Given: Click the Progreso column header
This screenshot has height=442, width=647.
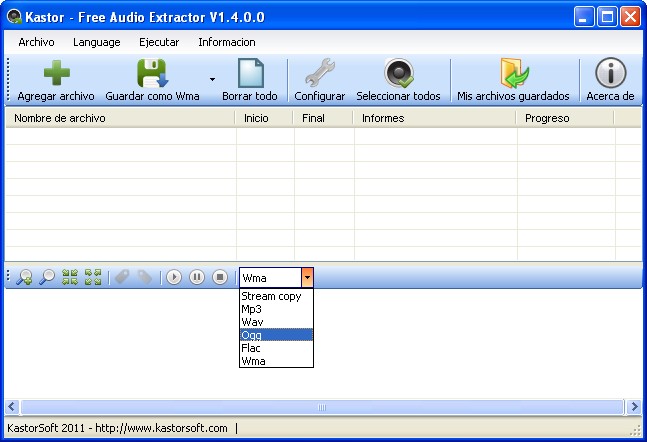Looking at the screenshot, I should pyautogui.click(x=565, y=118).
